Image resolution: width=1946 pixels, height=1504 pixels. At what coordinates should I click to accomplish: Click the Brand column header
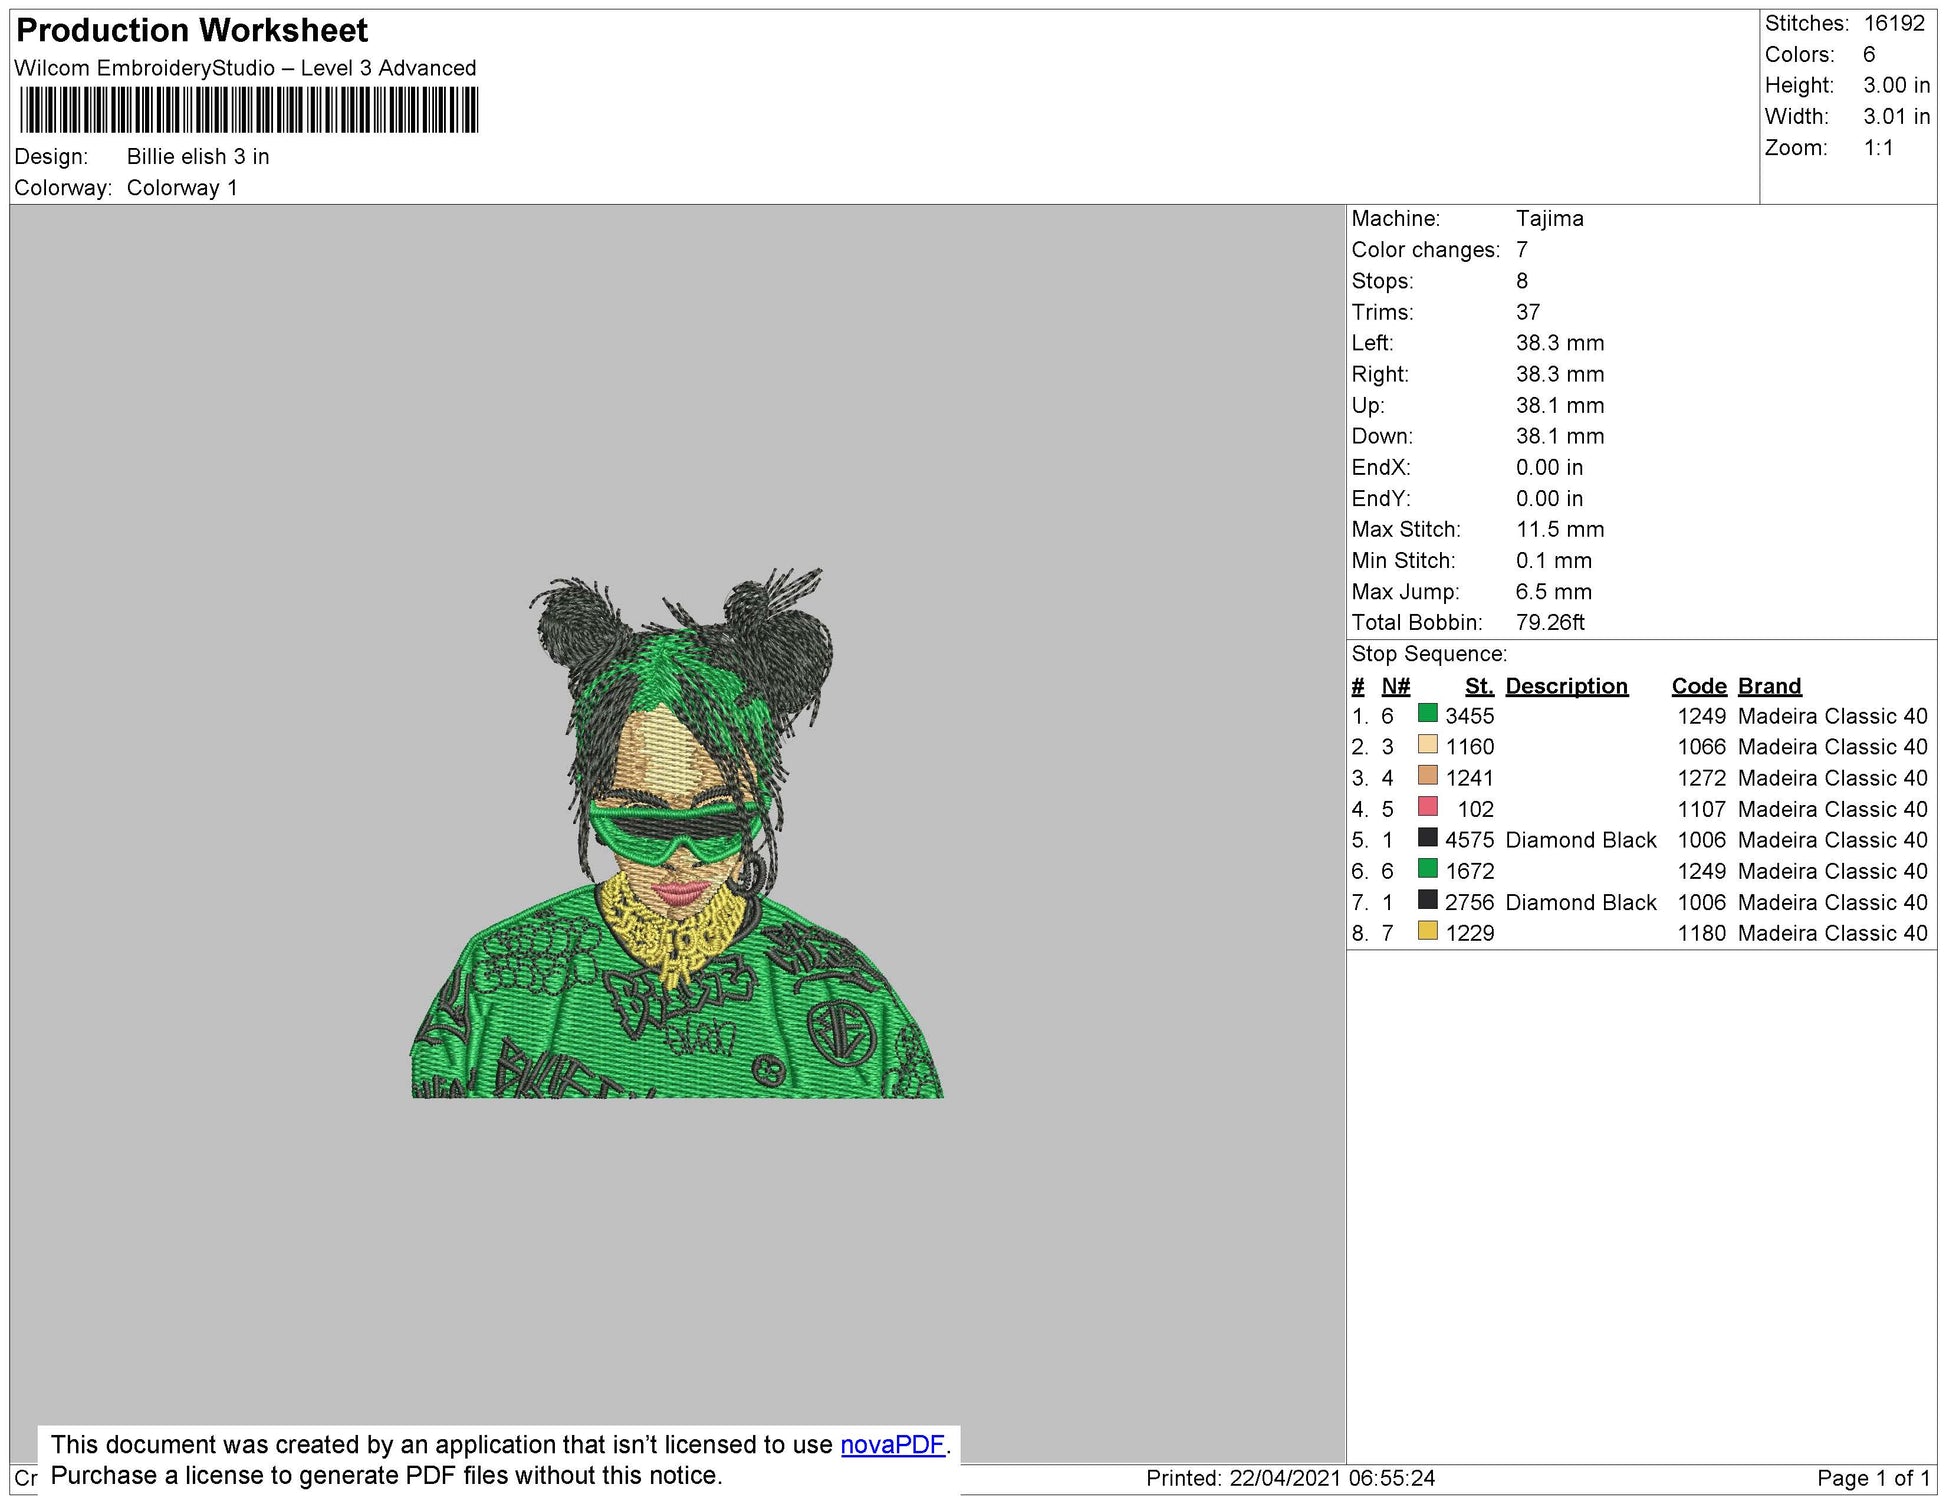pos(1769,686)
